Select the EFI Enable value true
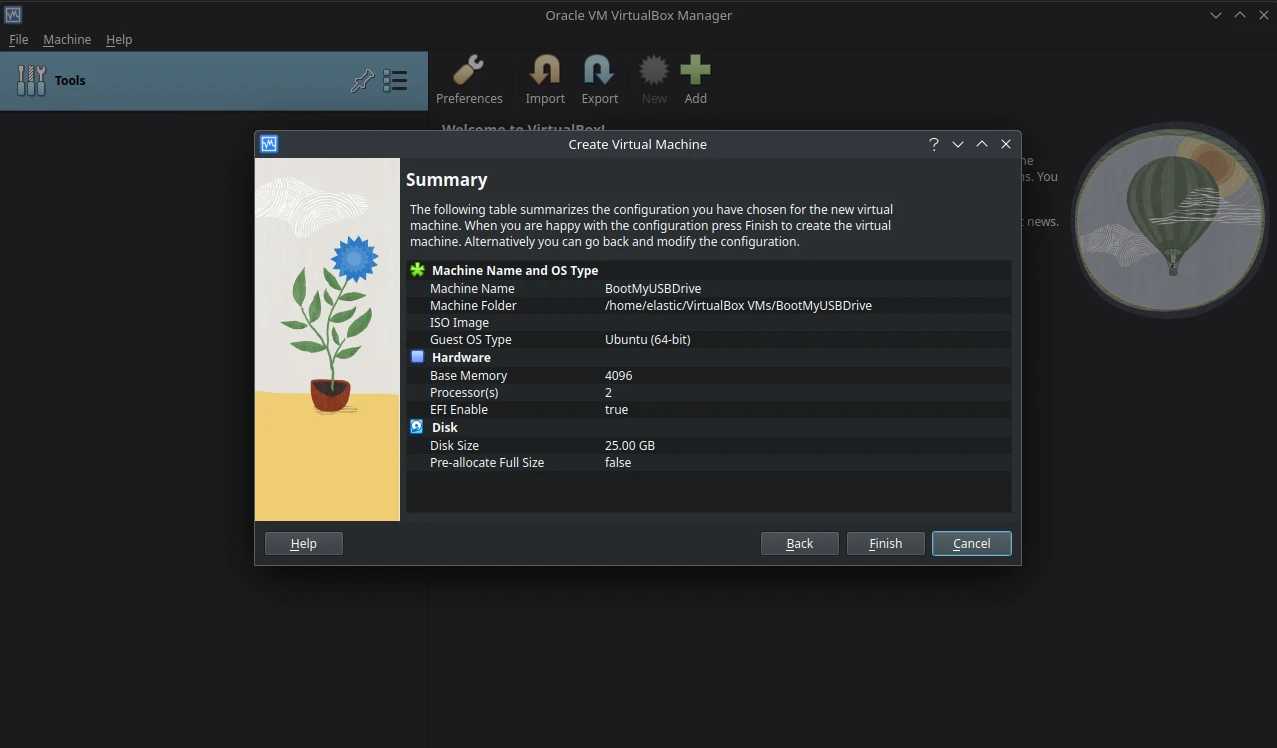 (x=617, y=409)
